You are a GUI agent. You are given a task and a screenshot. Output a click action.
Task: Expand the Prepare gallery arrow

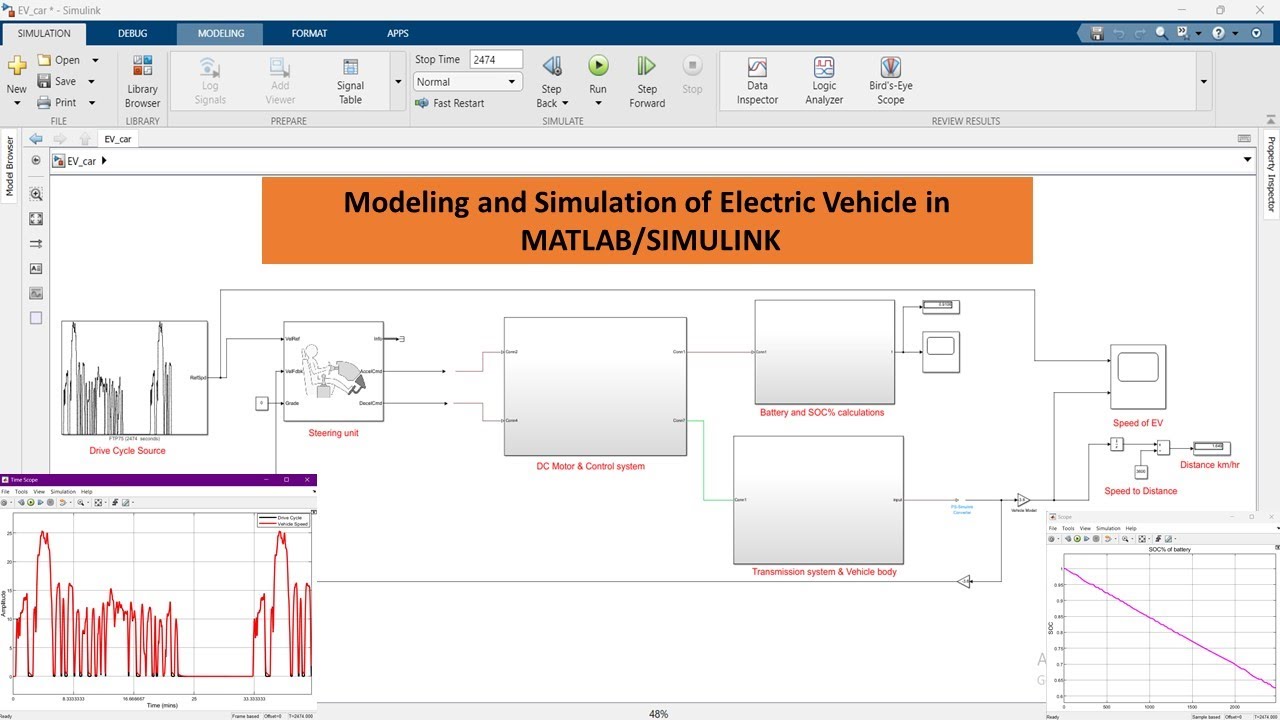(x=398, y=82)
